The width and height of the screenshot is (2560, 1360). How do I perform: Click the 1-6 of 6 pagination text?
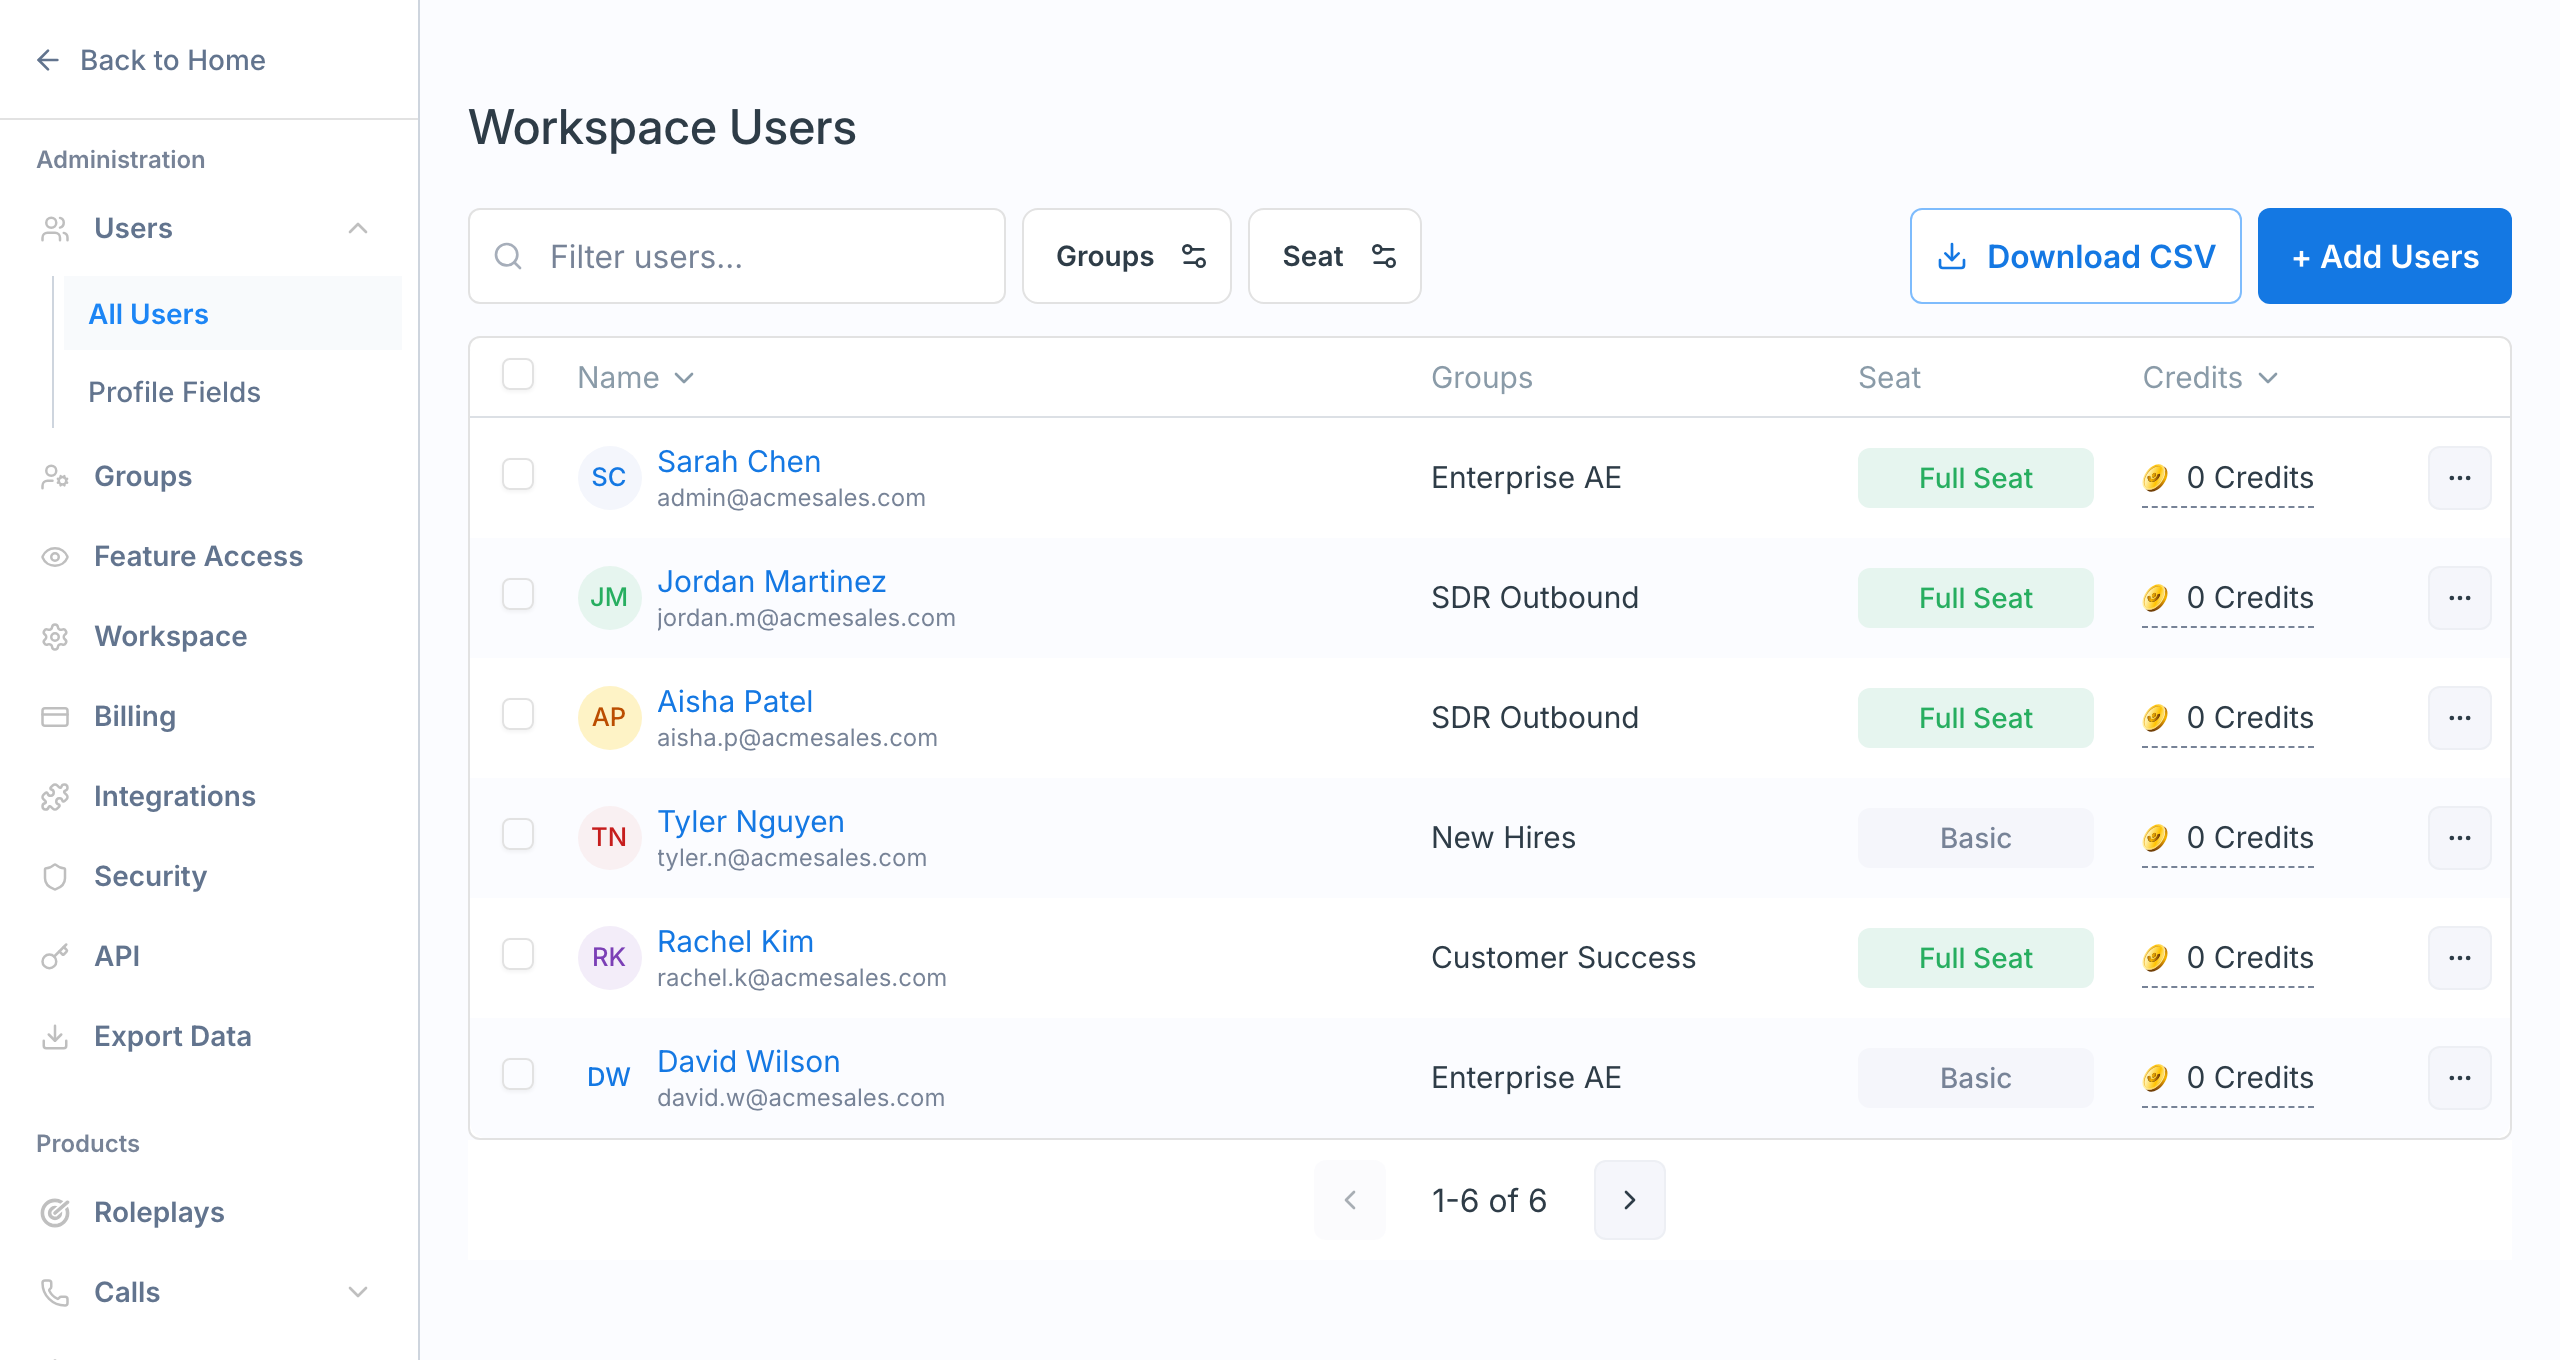point(1490,1201)
